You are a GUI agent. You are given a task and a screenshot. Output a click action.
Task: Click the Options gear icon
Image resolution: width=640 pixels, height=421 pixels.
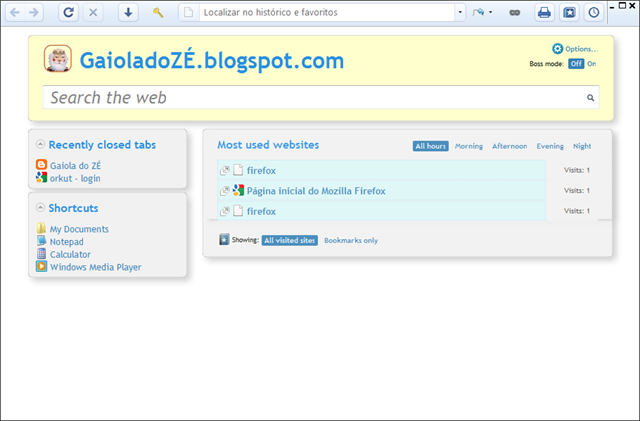(x=557, y=49)
